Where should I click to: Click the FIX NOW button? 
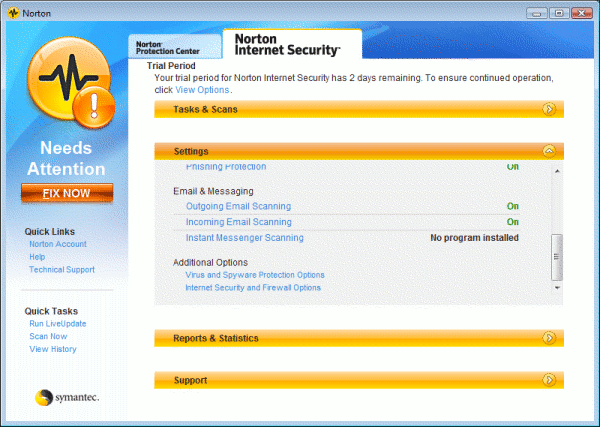(67, 193)
